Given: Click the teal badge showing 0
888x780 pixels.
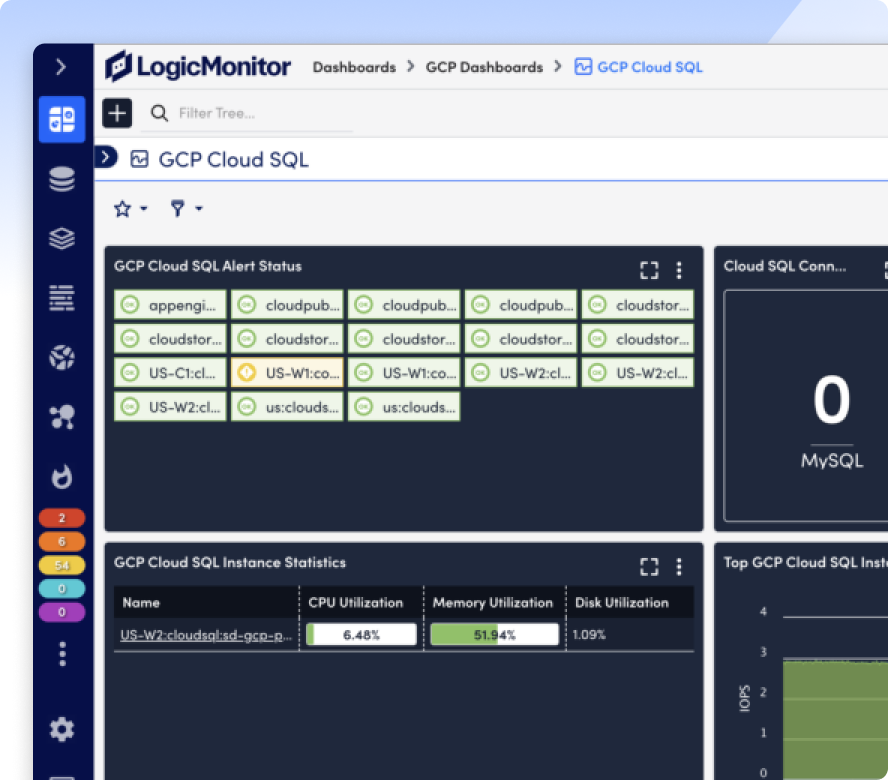Looking at the screenshot, I should click(62, 589).
